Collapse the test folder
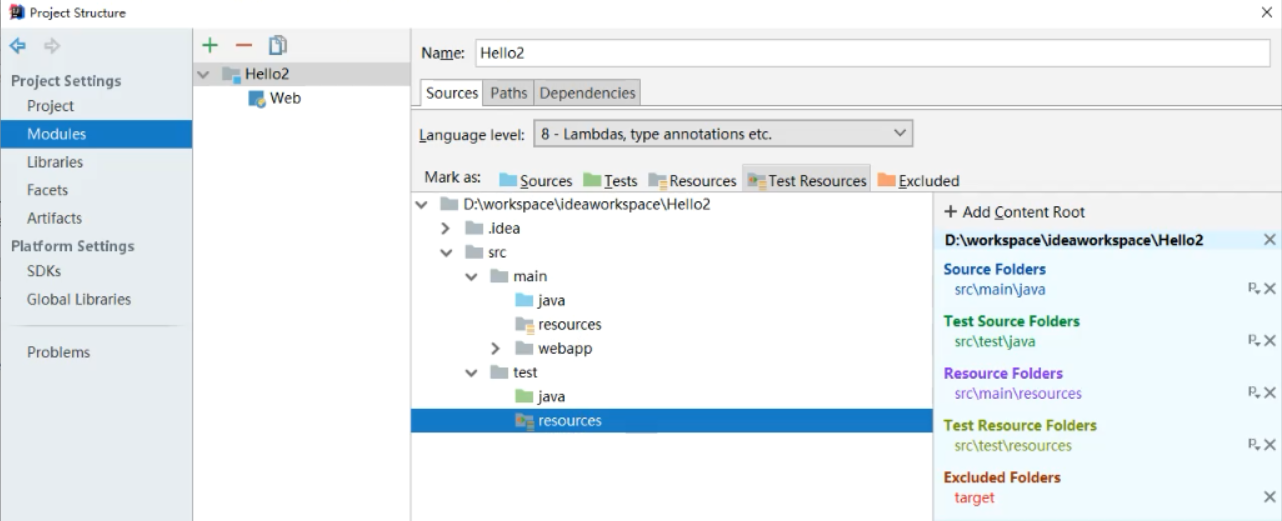Screen dimensions: 1282x521 (471, 372)
